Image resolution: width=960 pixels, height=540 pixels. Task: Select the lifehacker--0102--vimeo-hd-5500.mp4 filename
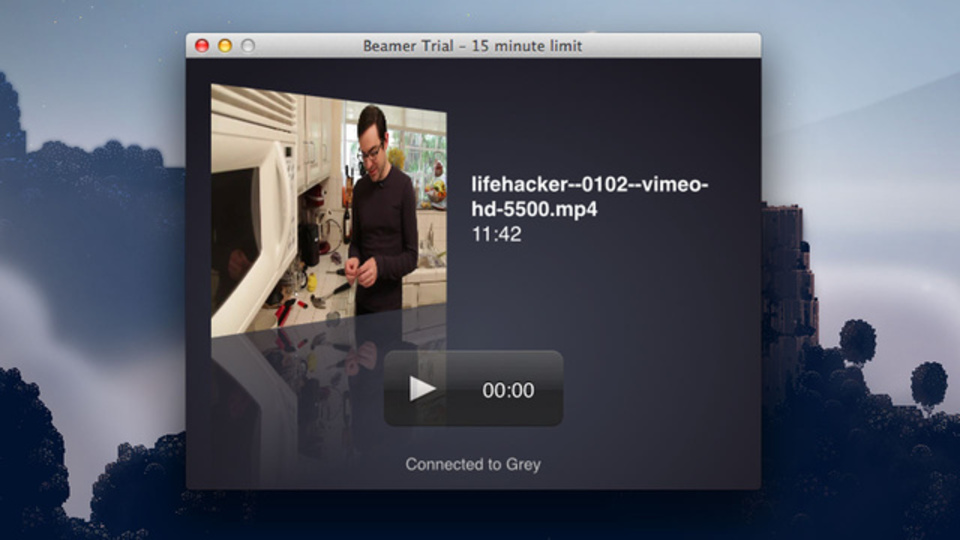click(590, 197)
